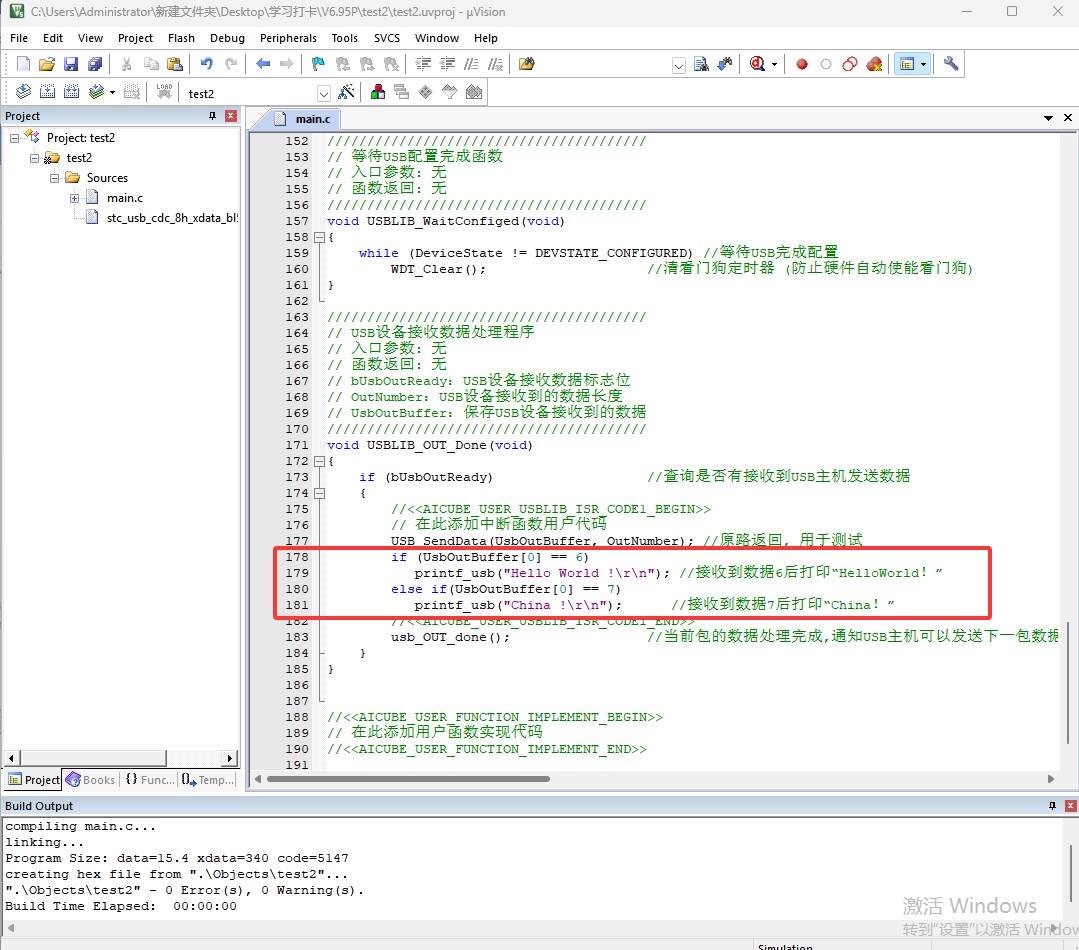
Task: Open the target selection dropdown next to test2
Action: pyautogui.click(x=323, y=93)
